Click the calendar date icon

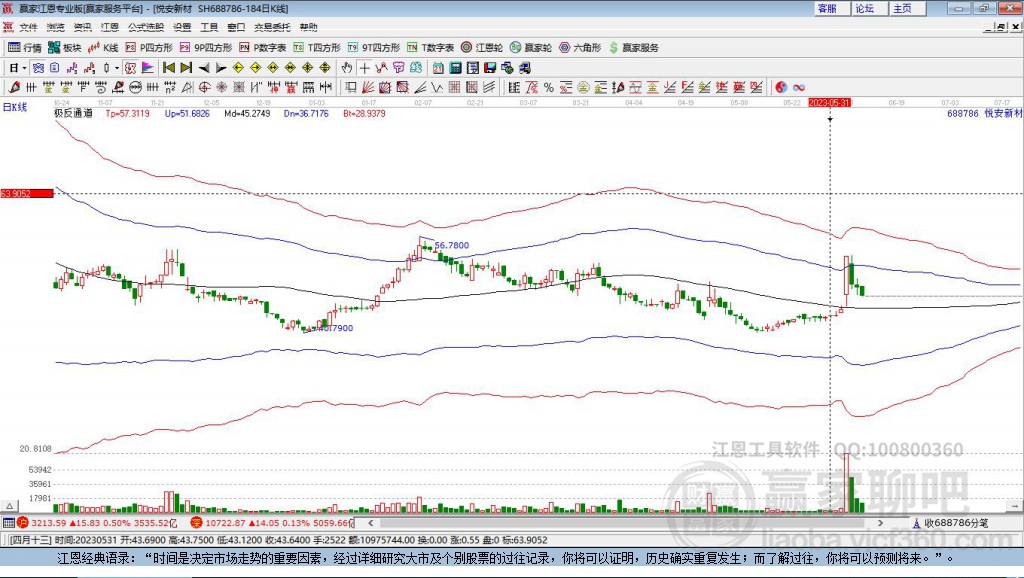438,68
